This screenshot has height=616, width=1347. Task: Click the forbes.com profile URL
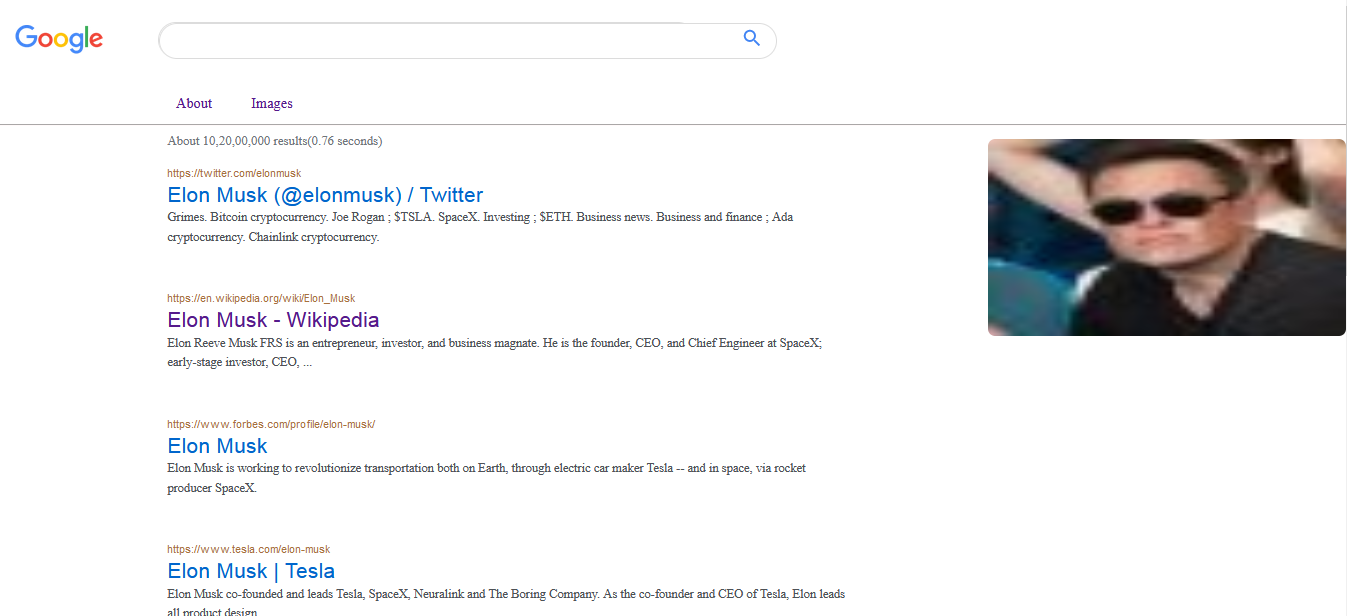[271, 424]
